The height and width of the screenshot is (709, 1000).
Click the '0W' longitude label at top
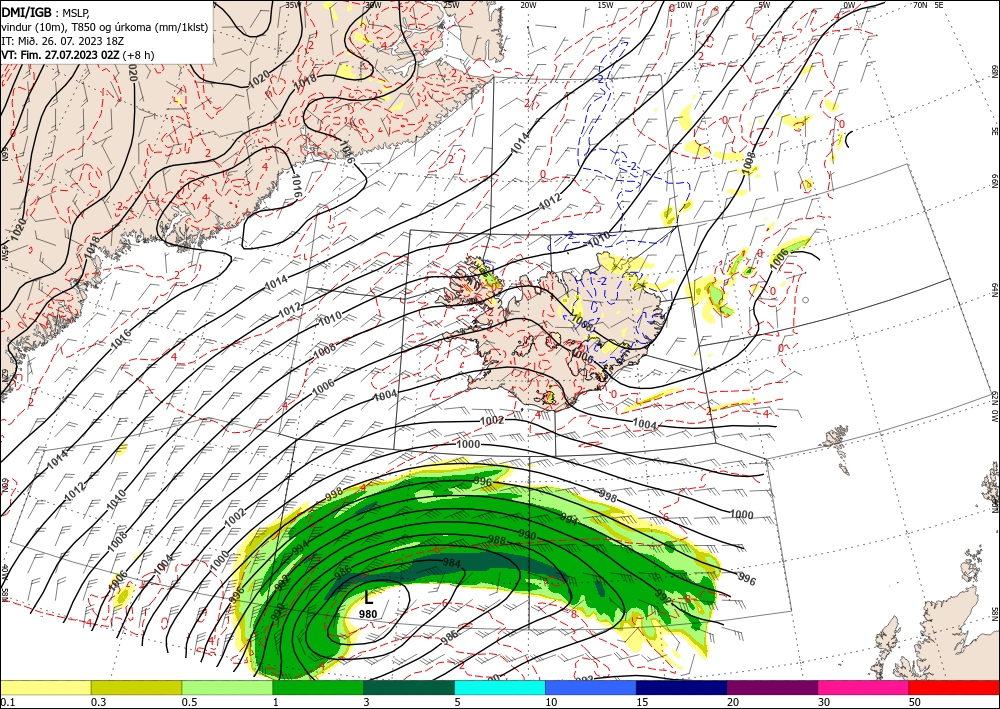[x=849, y=5]
